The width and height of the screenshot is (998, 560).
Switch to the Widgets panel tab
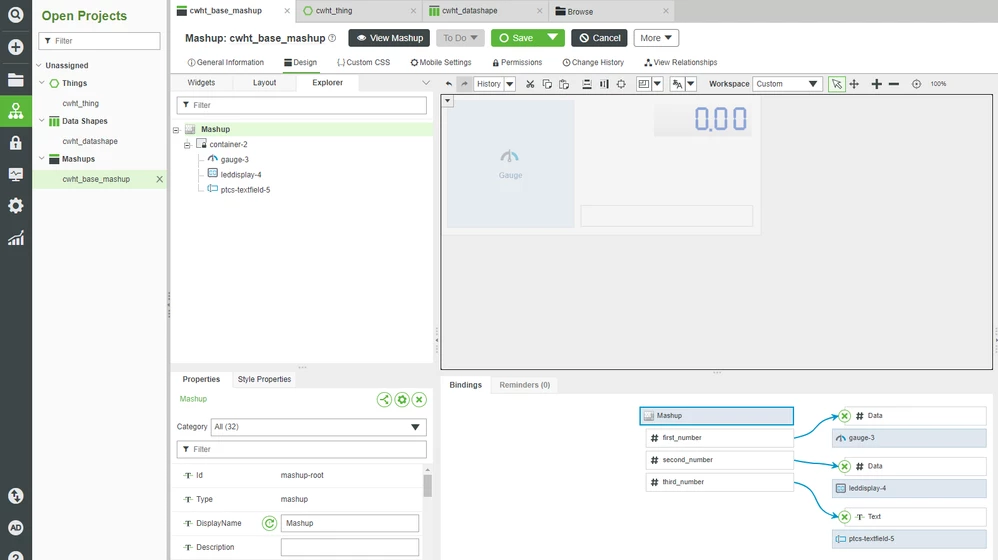[x=201, y=83]
